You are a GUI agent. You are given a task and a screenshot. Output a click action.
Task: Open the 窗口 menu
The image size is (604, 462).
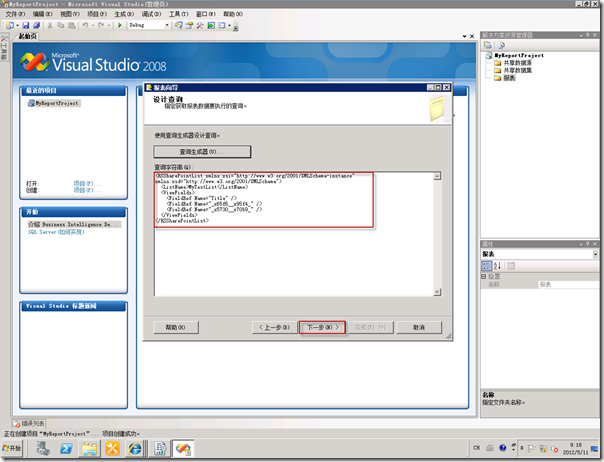tap(206, 14)
